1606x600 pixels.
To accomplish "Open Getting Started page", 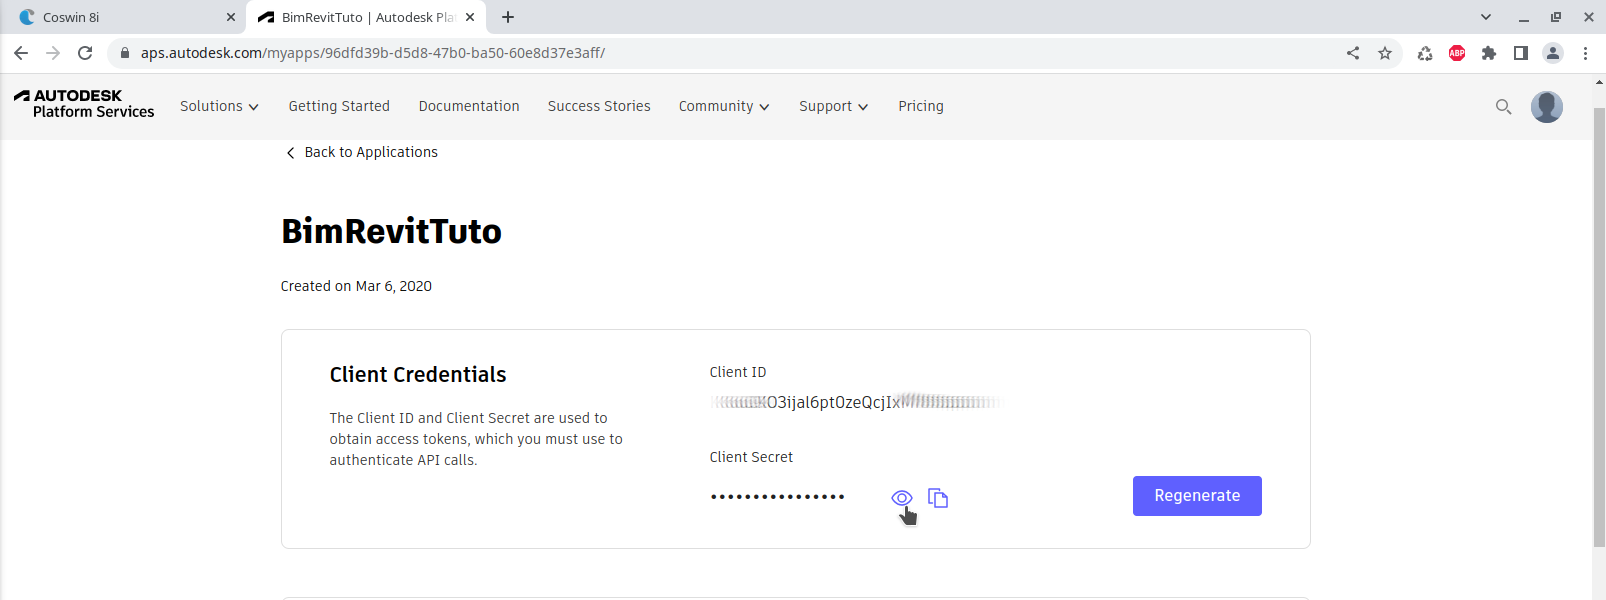I will click(x=339, y=106).
